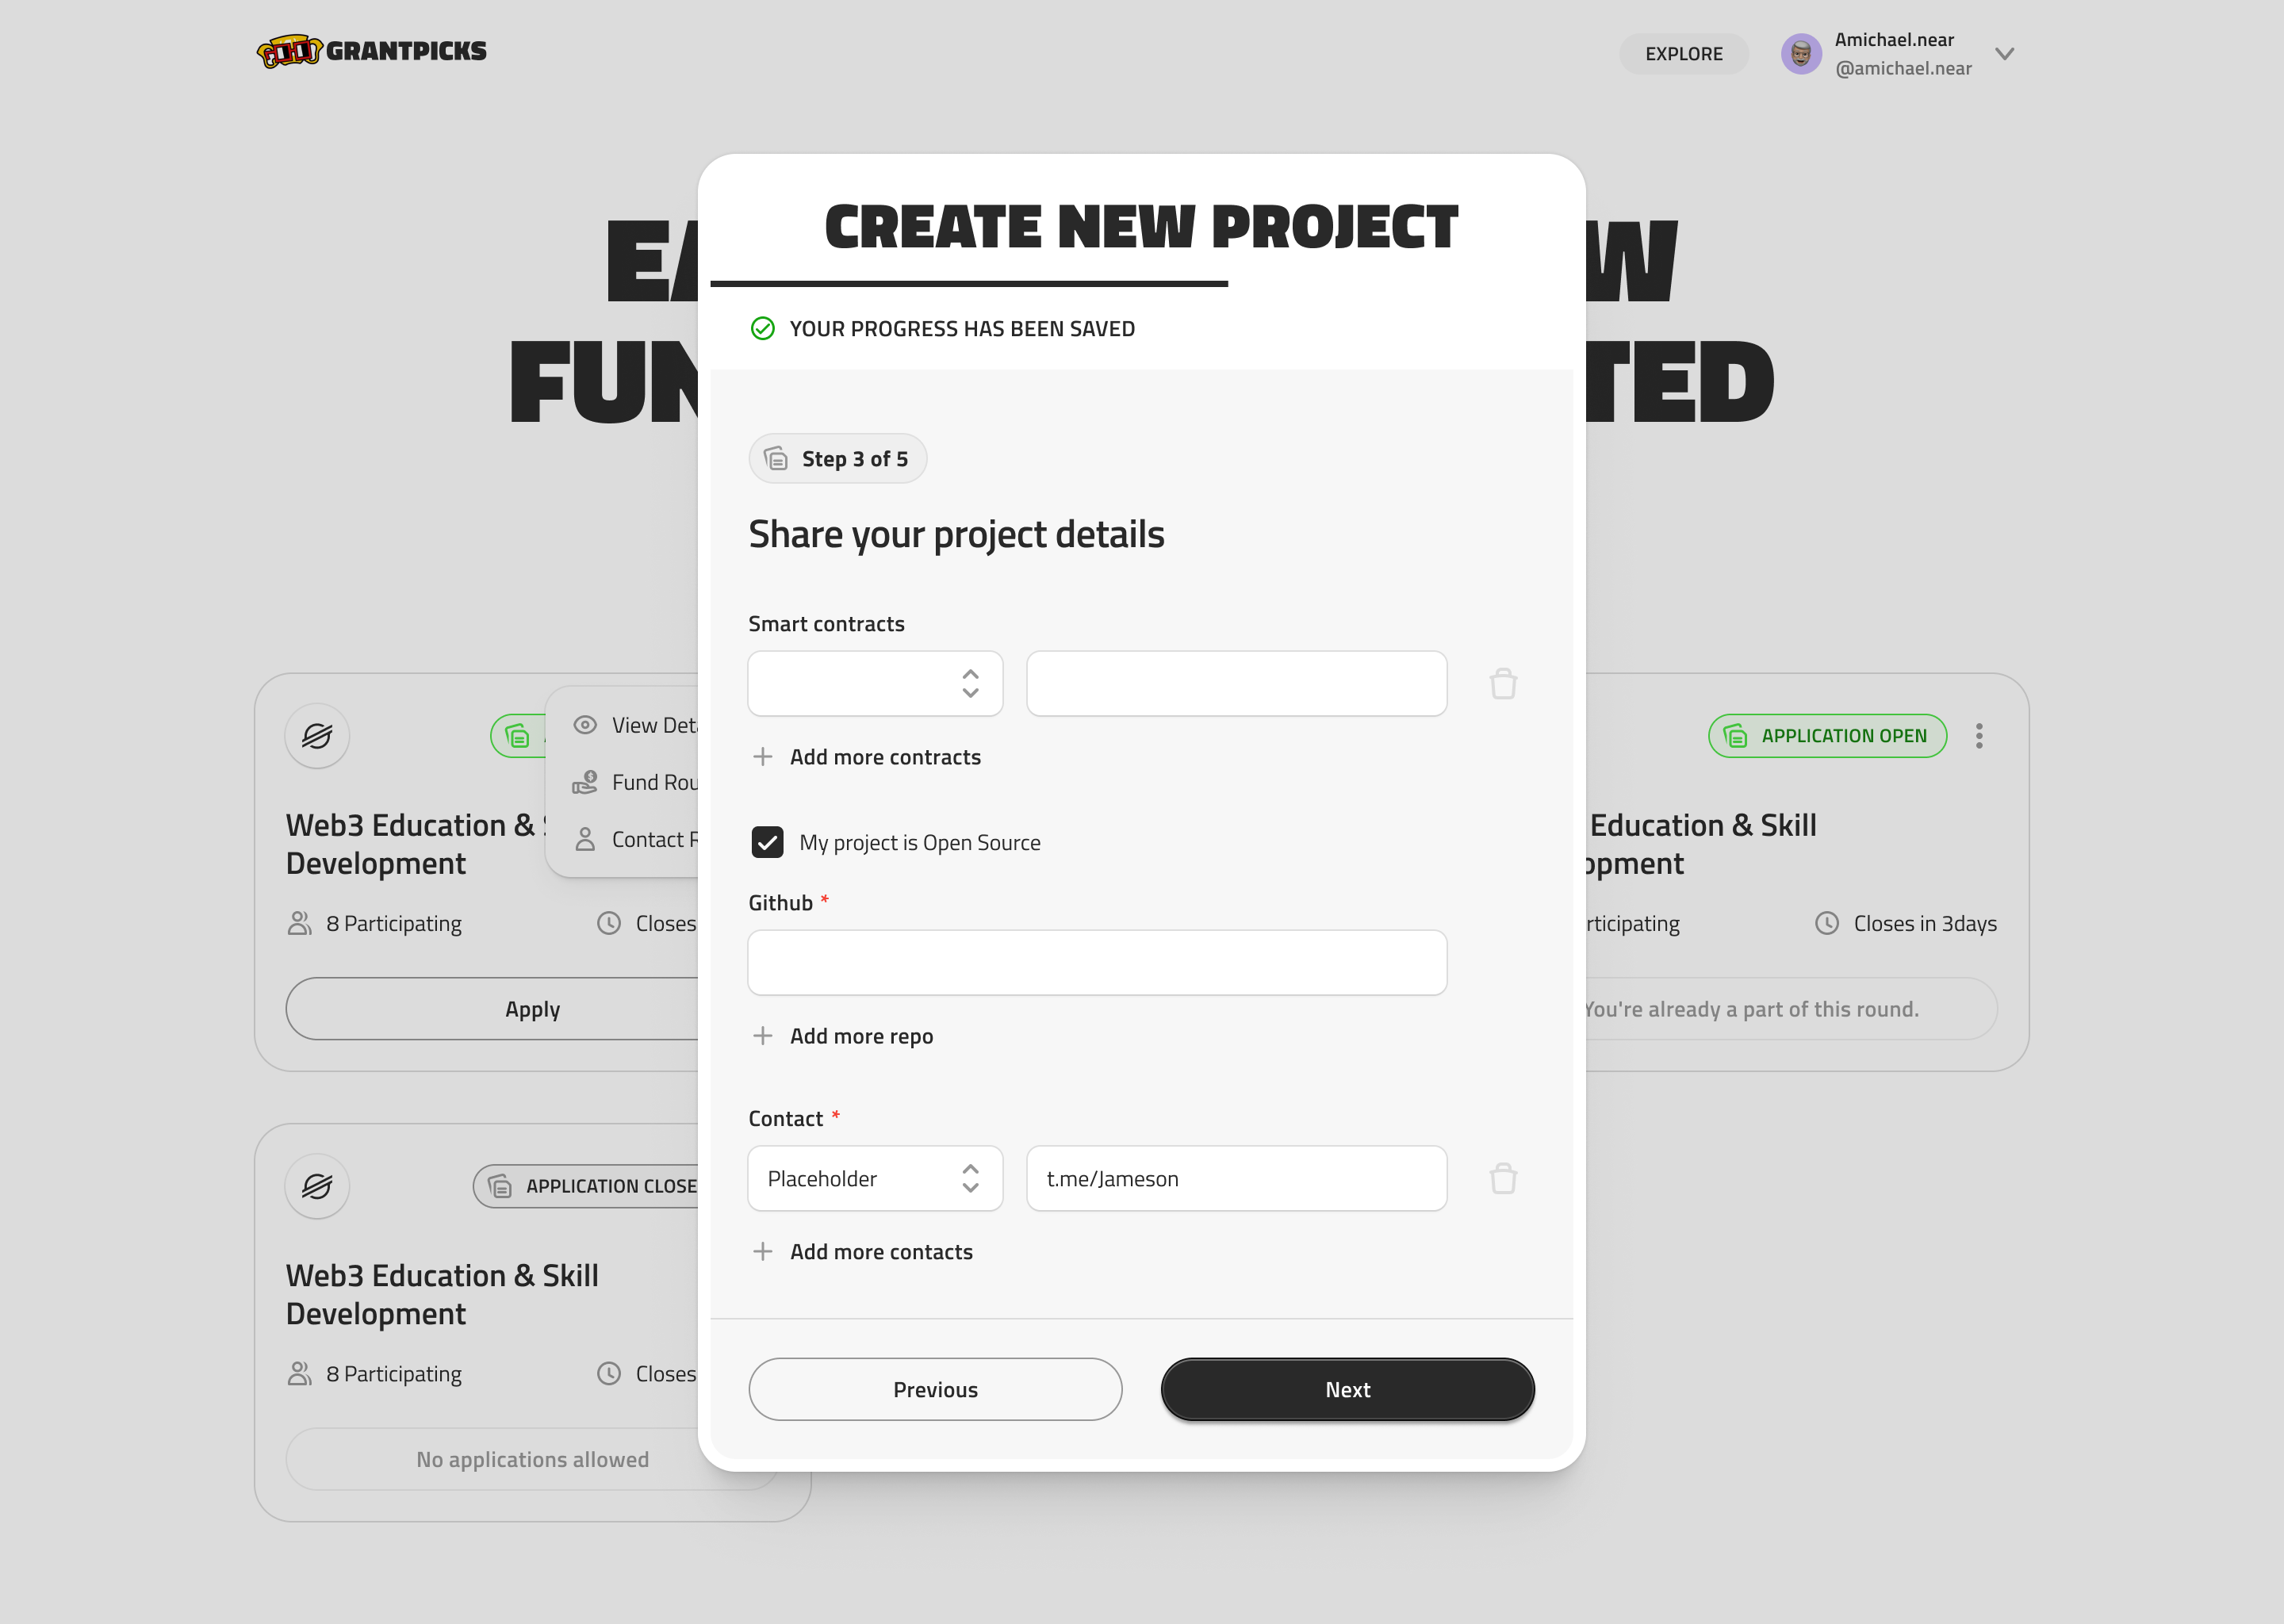Viewport: 2284px width, 1624px height.
Task: Open the Amichael.near avatar icon
Action: click(x=1801, y=53)
